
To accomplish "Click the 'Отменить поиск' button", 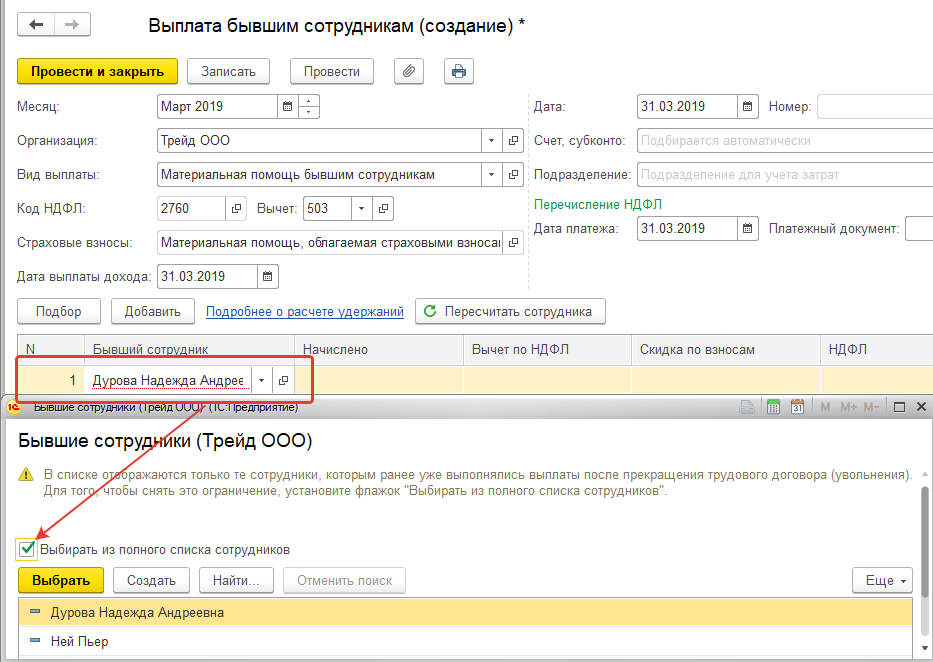I will [345, 581].
